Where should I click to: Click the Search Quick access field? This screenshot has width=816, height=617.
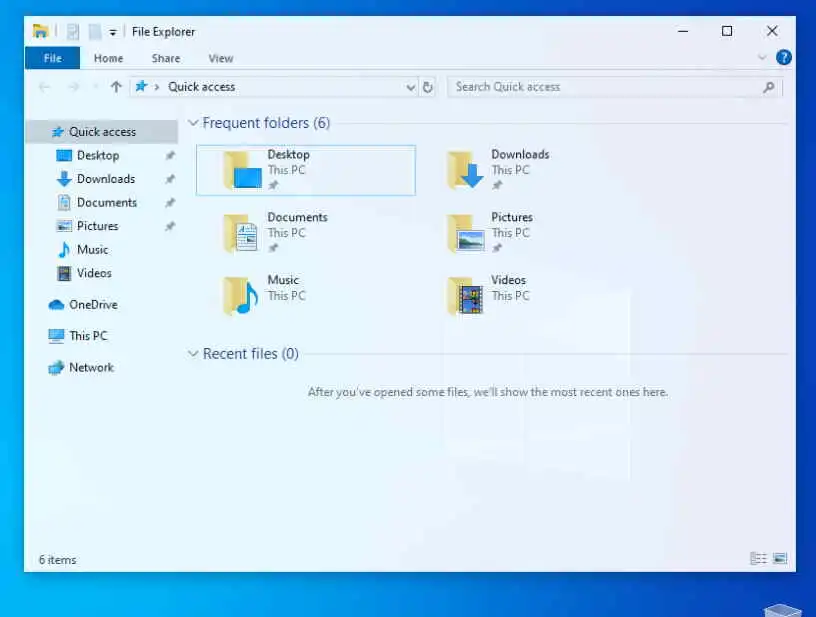point(615,87)
